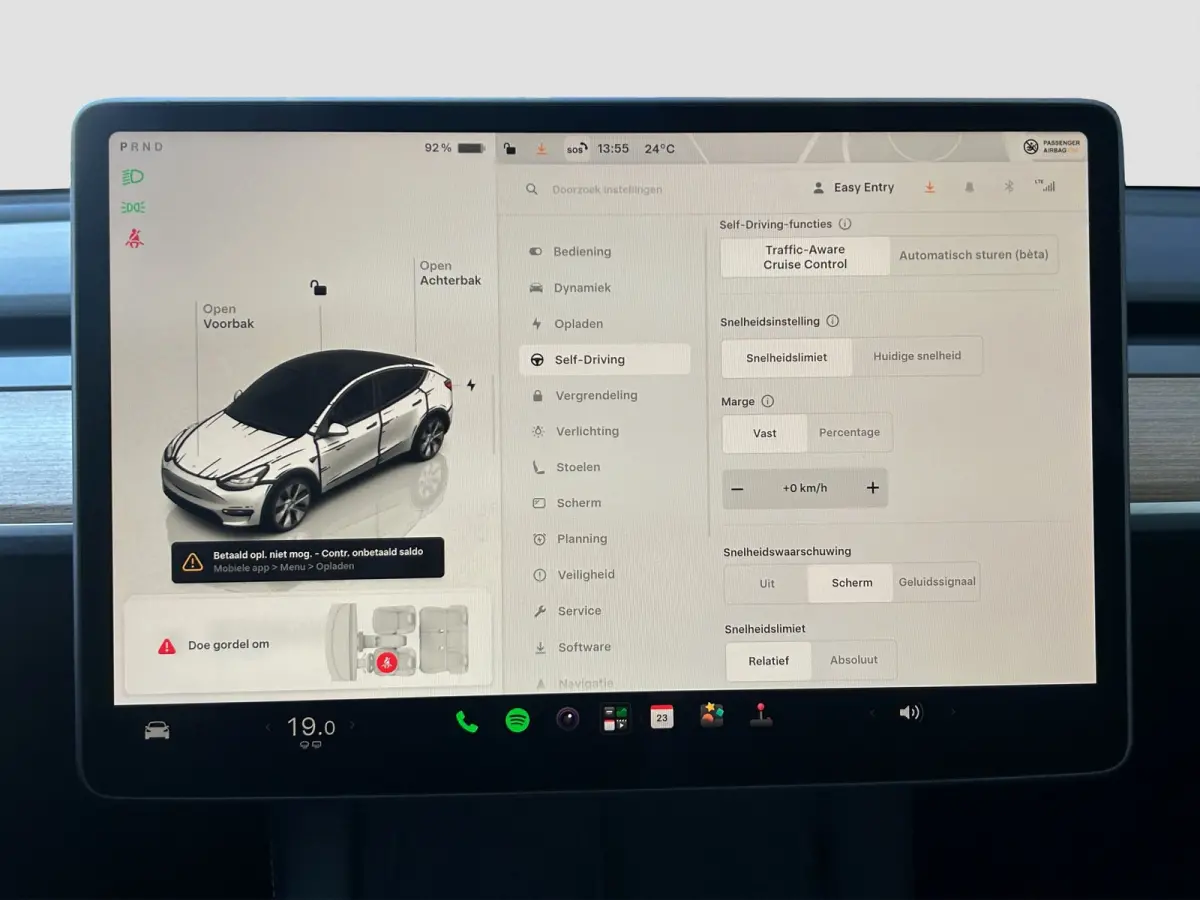Tap the car controls icon in the dock
The image size is (1200, 900).
157,731
